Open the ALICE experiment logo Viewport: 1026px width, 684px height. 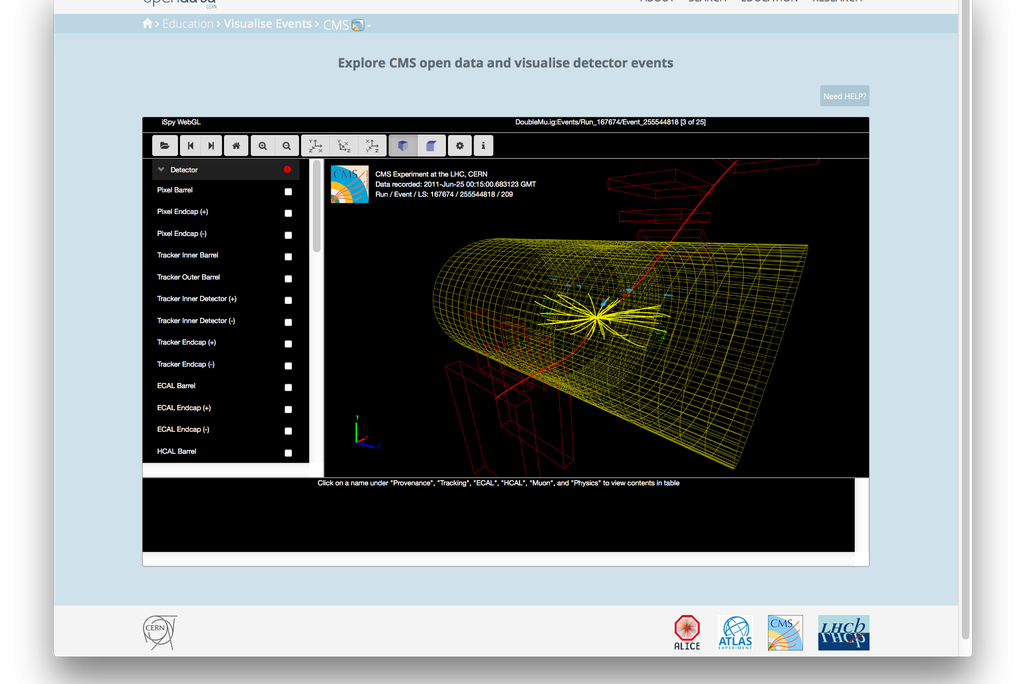(687, 632)
